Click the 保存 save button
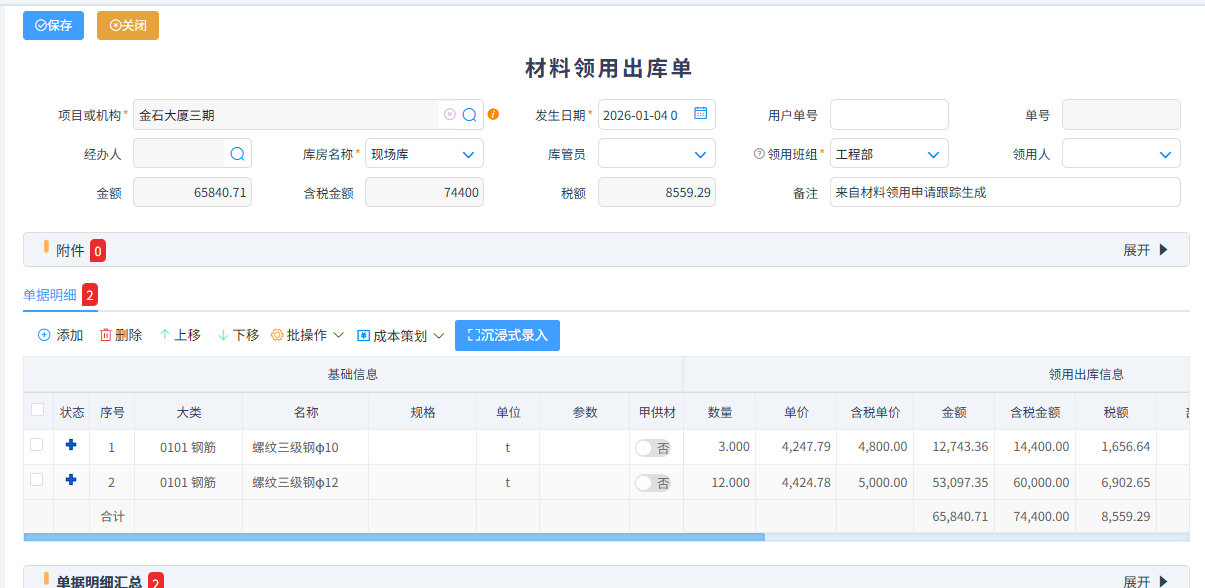 coord(53,24)
